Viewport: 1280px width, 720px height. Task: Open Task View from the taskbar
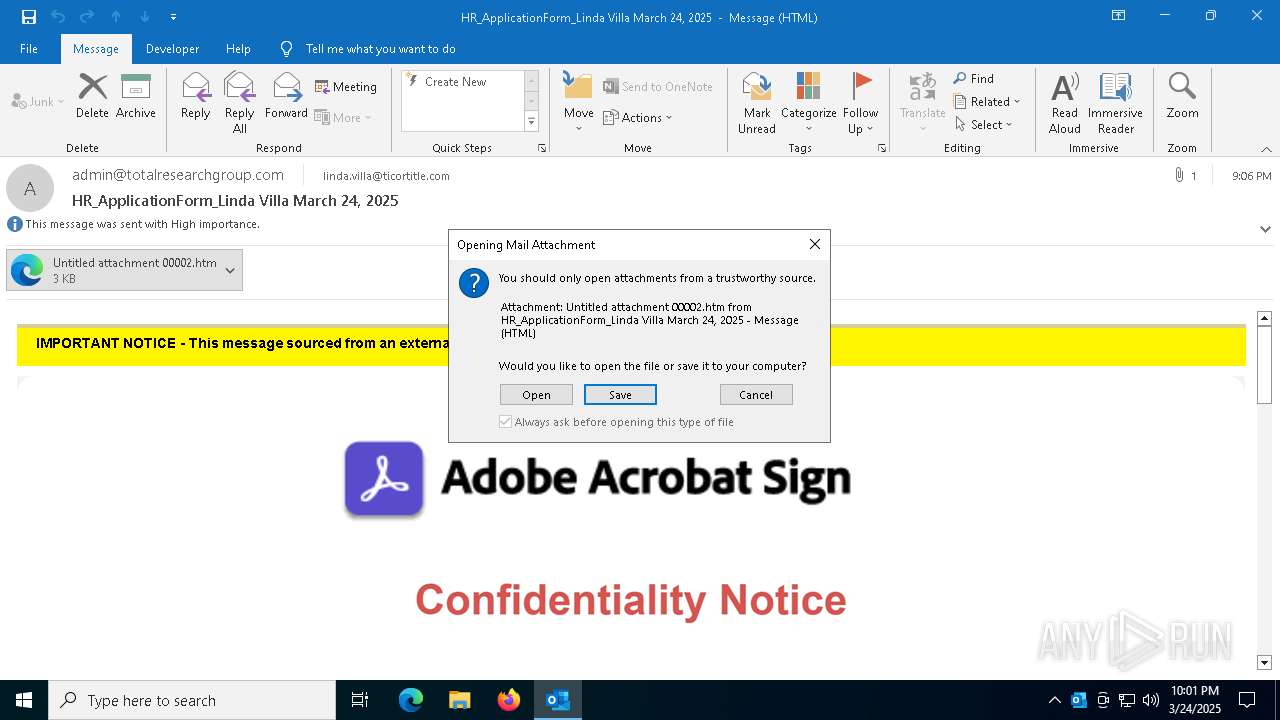point(360,700)
